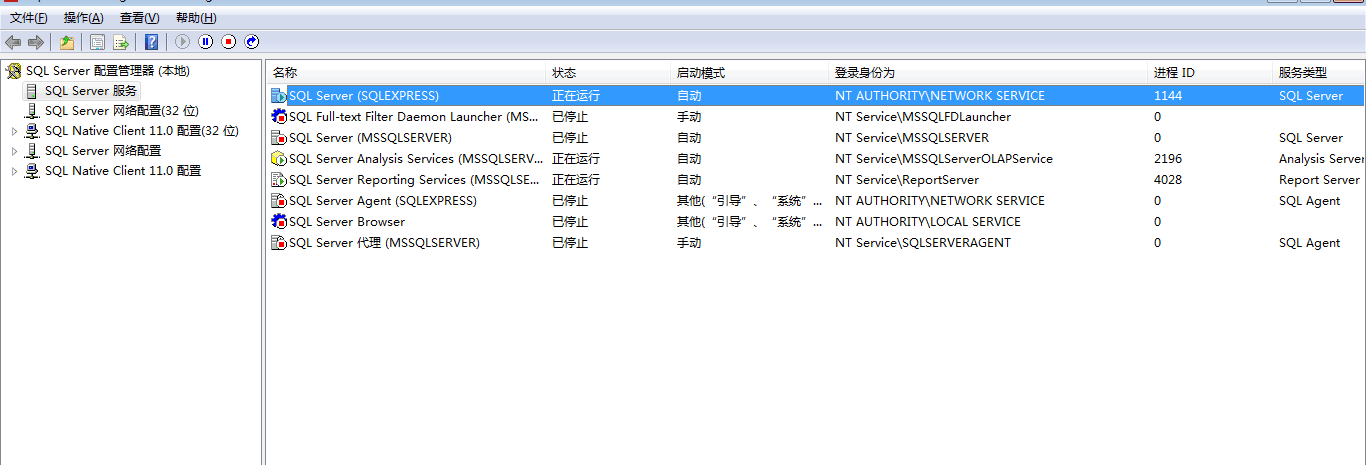Select SQL Server 网络配置(32 位) tree item
Viewport: 1366px width, 465px height.
tap(122, 111)
